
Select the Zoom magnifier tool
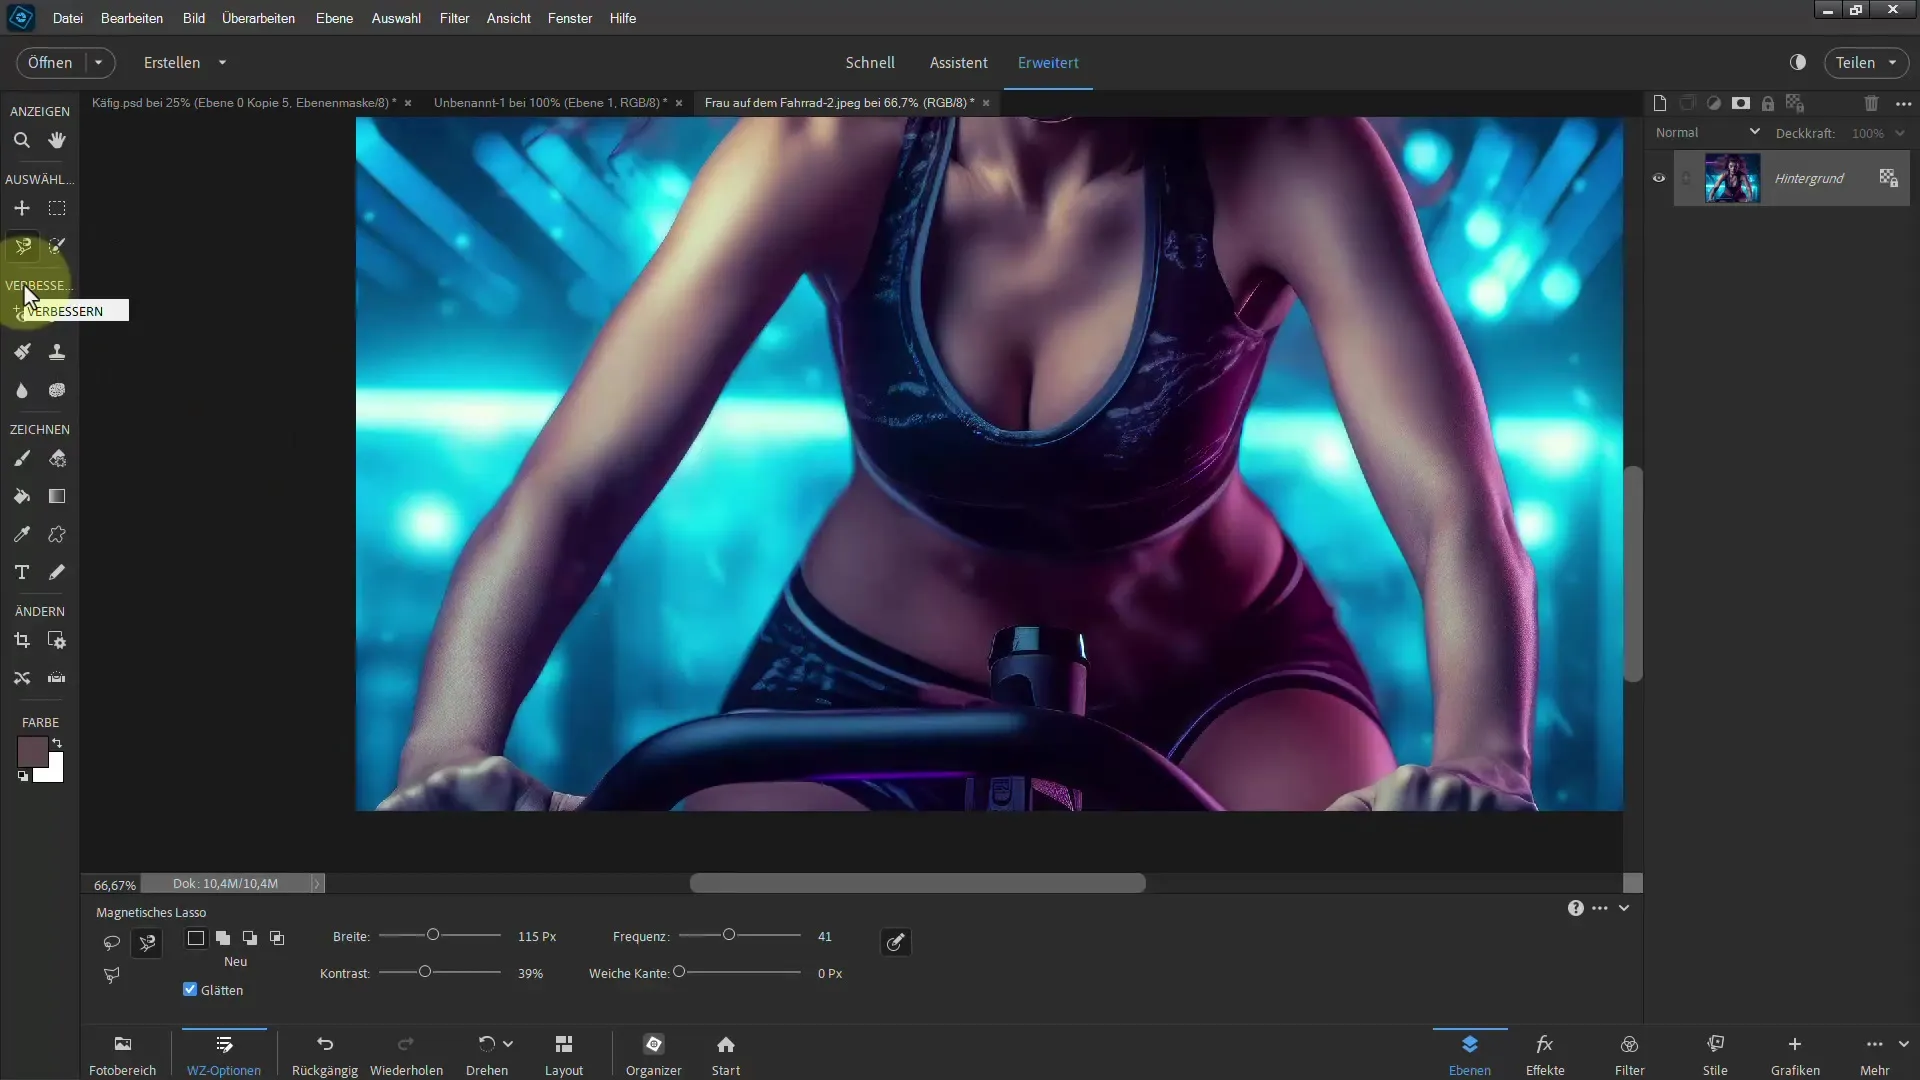click(21, 140)
